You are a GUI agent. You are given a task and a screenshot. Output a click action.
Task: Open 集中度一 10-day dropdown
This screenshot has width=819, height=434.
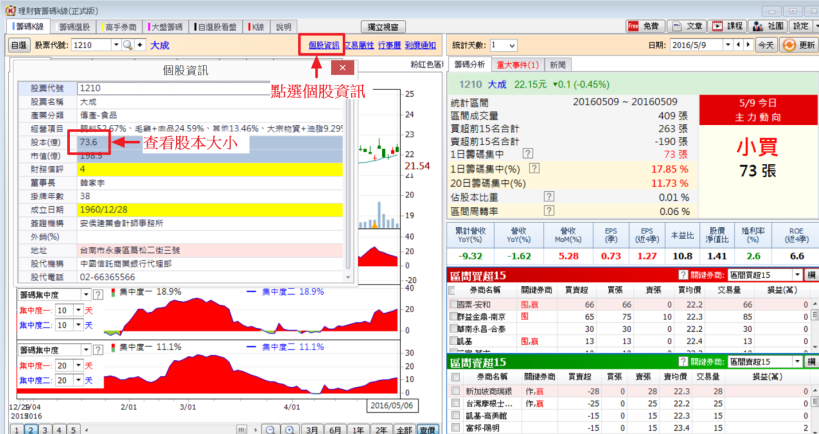pyautogui.click(x=78, y=310)
